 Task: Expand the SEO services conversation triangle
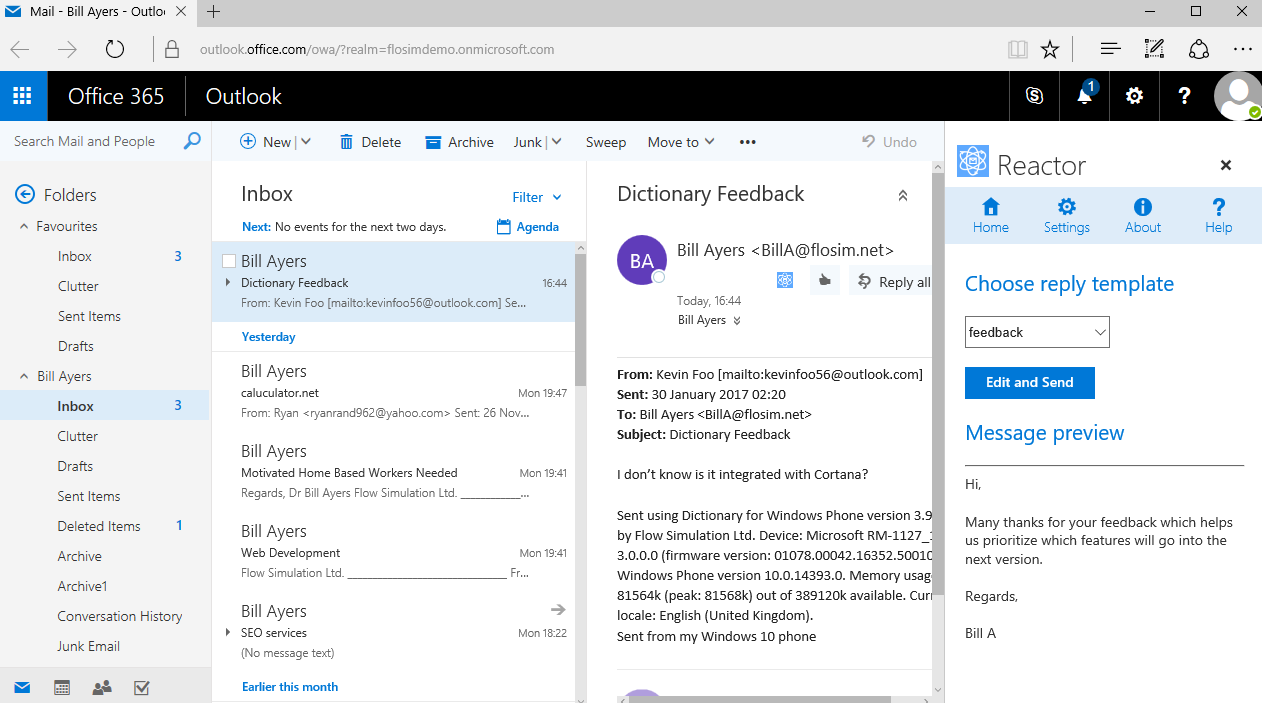(228, 633)
